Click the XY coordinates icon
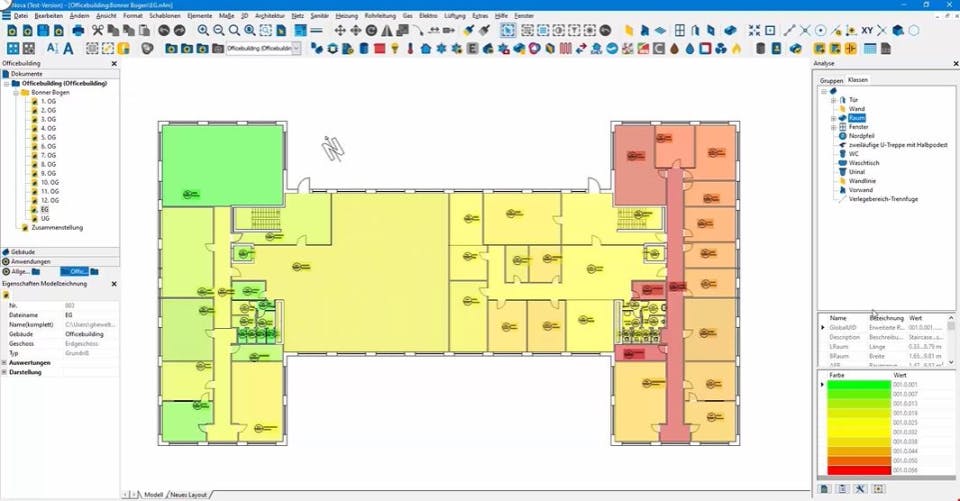This screenshot has width=960, height=501. click(x=867, y=30)
